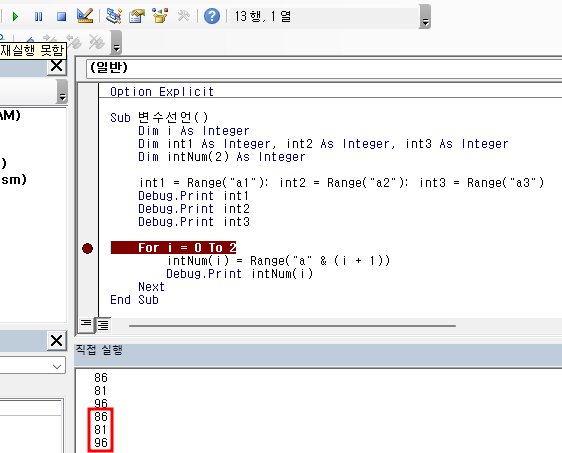Click the Option Explicit line
This screenshot has height=453, width=562.
(x=162, y=92)
